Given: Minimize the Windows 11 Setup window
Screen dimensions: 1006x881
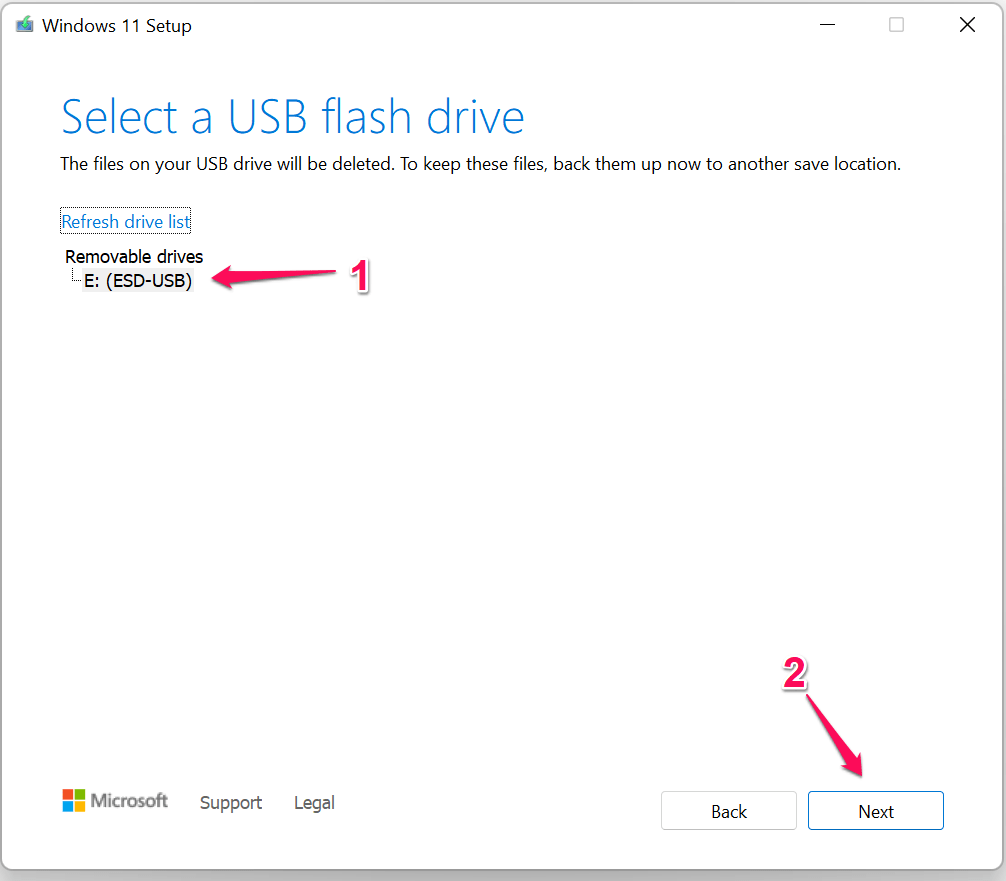Looking at the screenshot, I should point(825,26).
